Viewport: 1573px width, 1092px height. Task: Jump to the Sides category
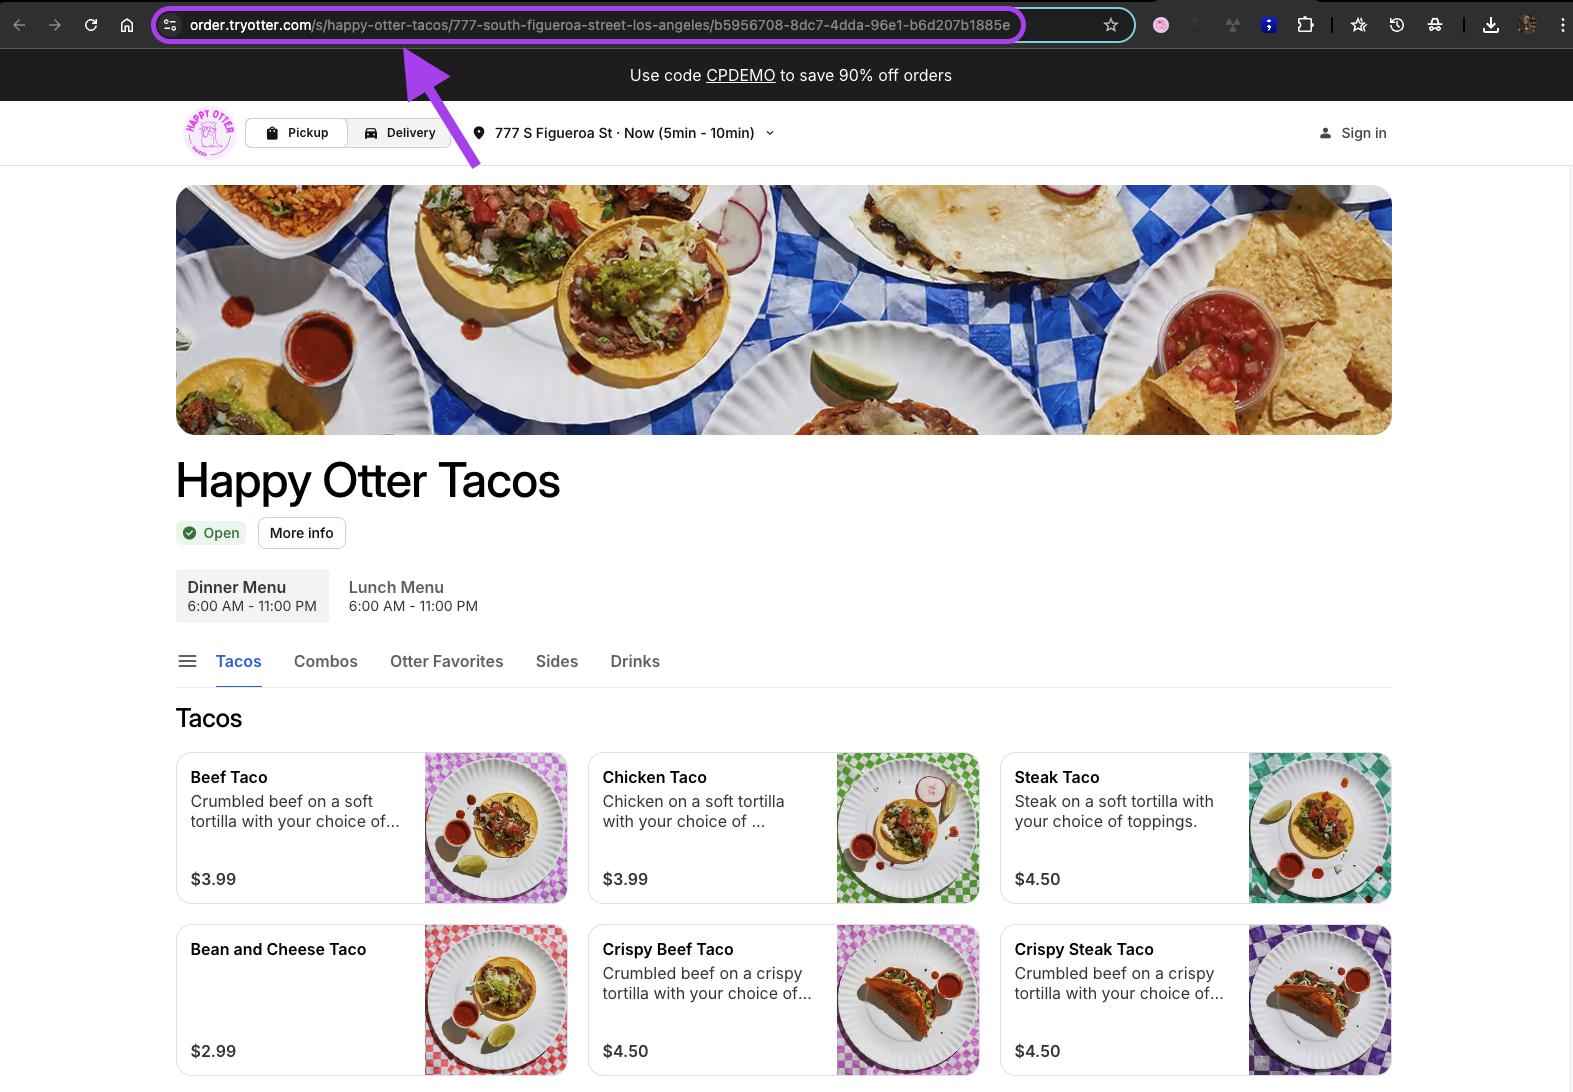557,661
